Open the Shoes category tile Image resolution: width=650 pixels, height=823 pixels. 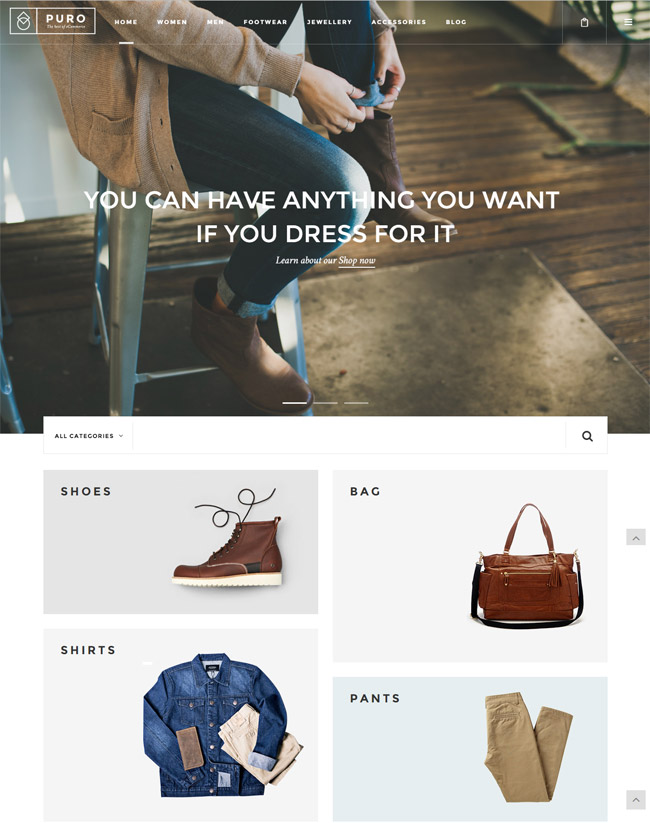181,542
